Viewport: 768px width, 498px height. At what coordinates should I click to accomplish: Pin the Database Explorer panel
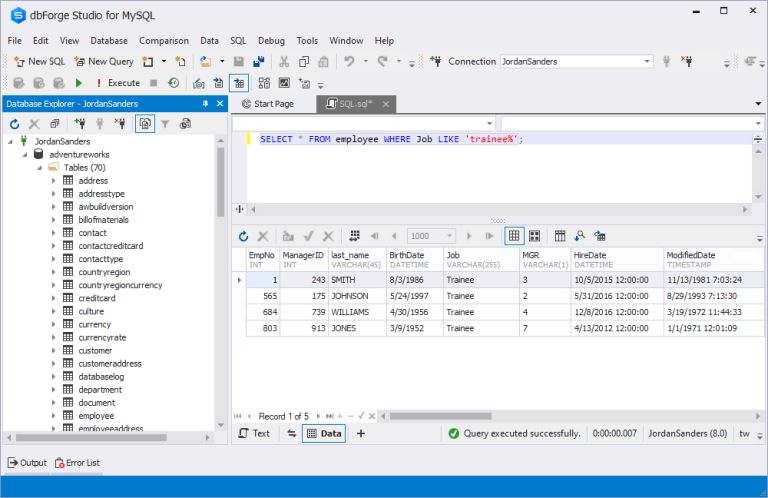[206, 103]
